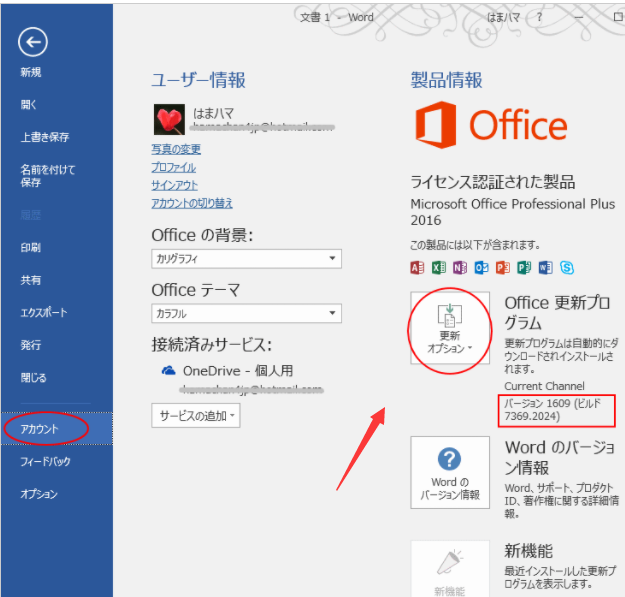Click the PowerPoint app icon
The image size is (625, 597).
pyautogui.click(x=503, y=267)
